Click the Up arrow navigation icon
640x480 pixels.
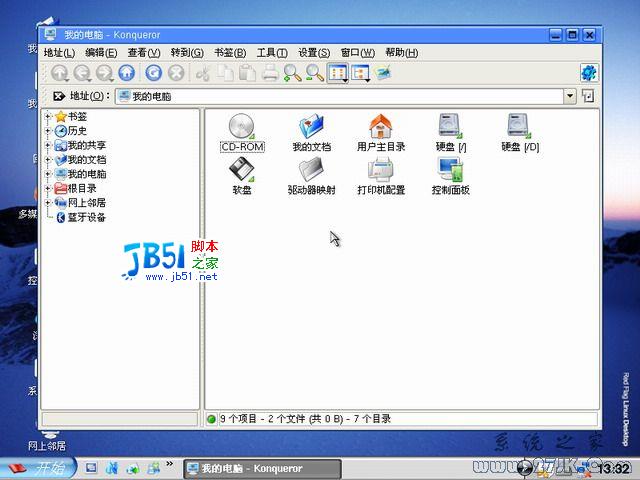(60, 73)
